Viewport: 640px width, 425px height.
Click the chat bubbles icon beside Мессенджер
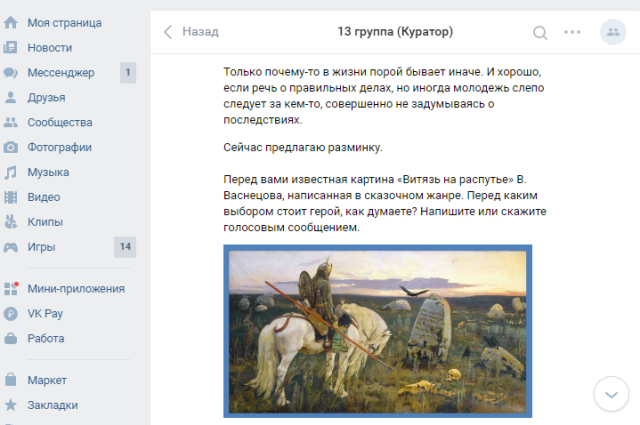pyautogui.click(x=11, y=73)
